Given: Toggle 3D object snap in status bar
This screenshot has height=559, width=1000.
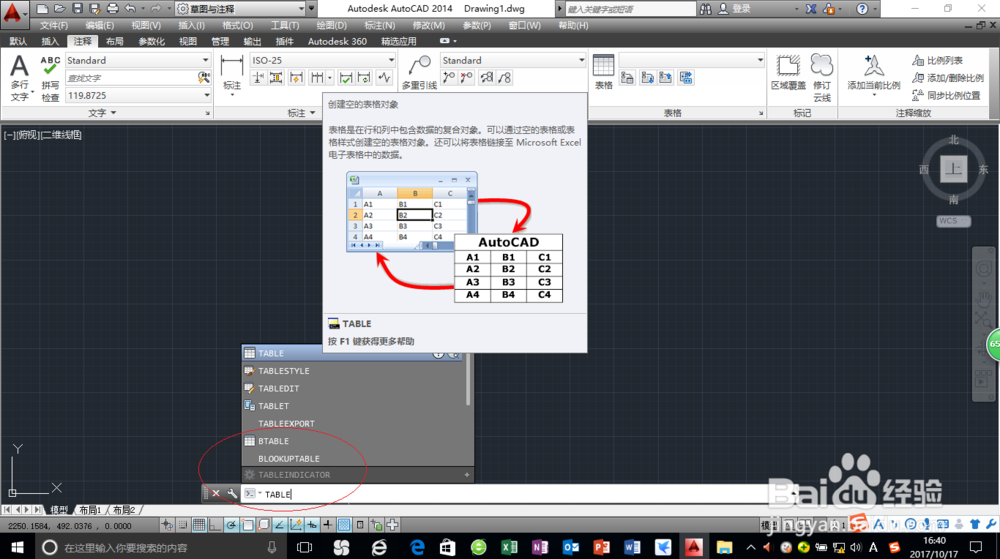Looking at the screenshot, I should (263, 525).
